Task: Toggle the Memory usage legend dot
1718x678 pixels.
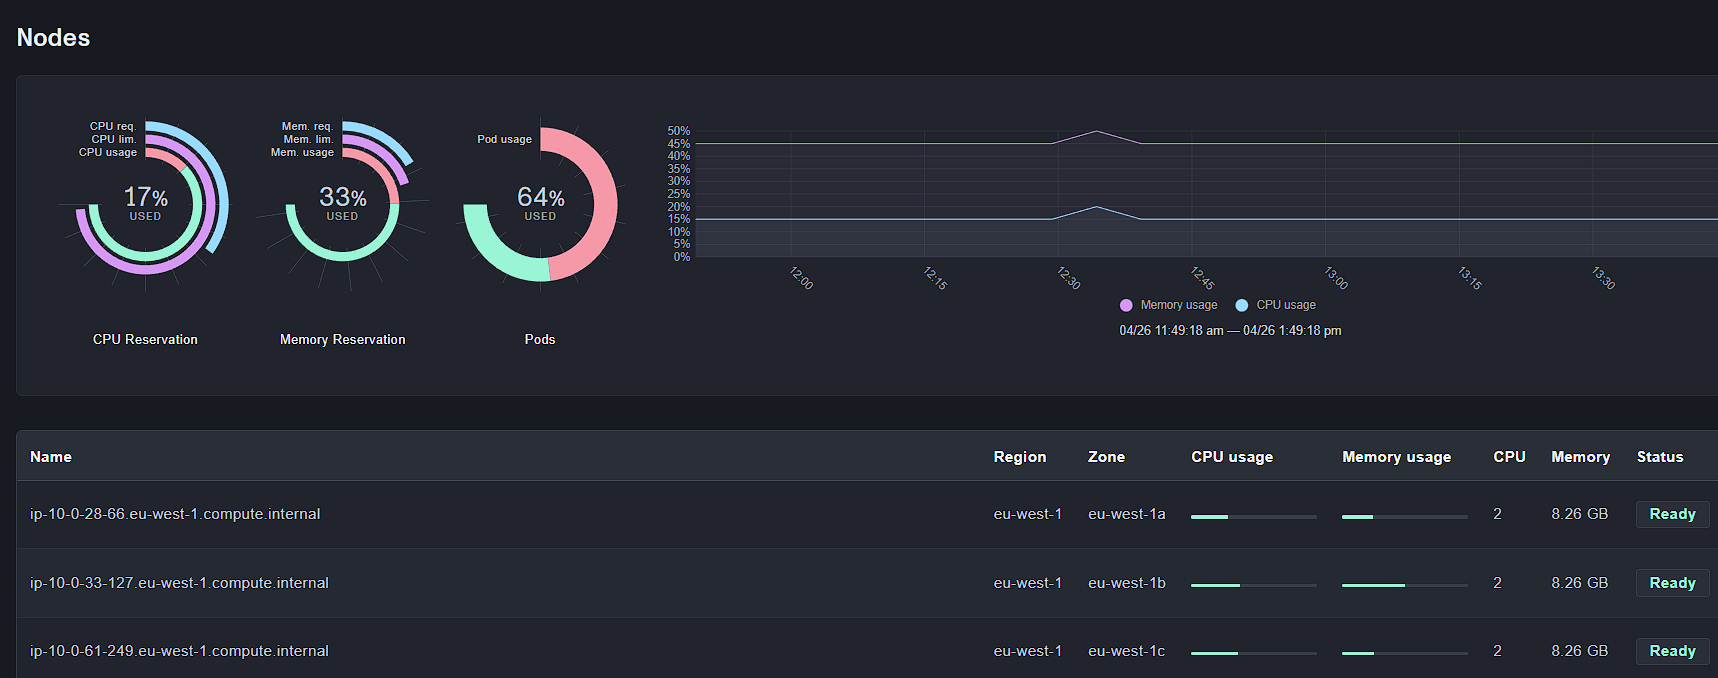Action: tap(1126, 305)
